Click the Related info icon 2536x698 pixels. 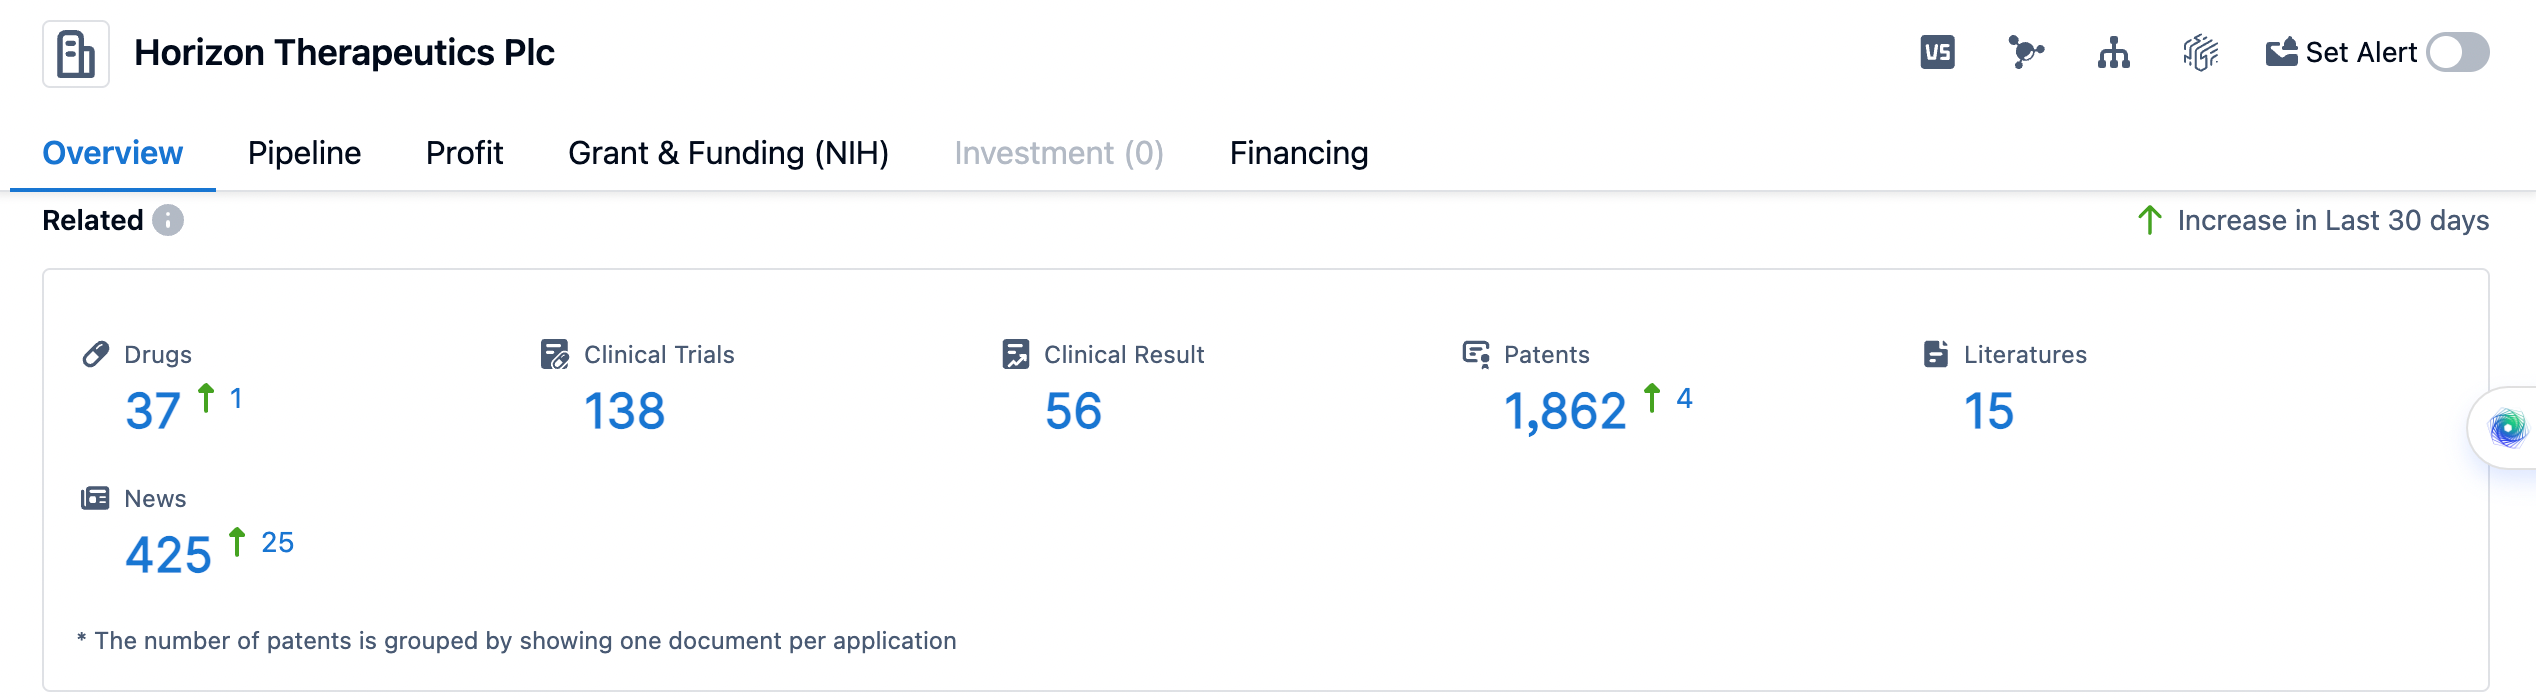(x=168, y=220)
